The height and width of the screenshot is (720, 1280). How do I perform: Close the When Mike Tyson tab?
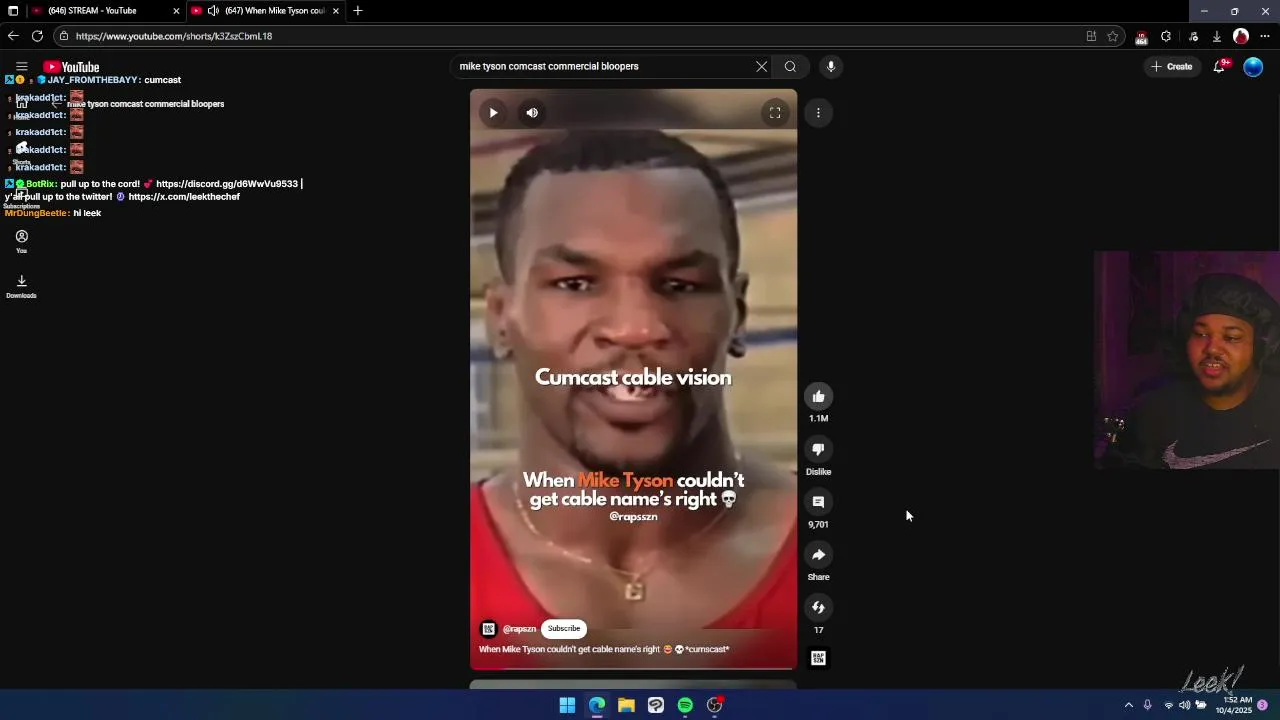click(x=336, y=11)
